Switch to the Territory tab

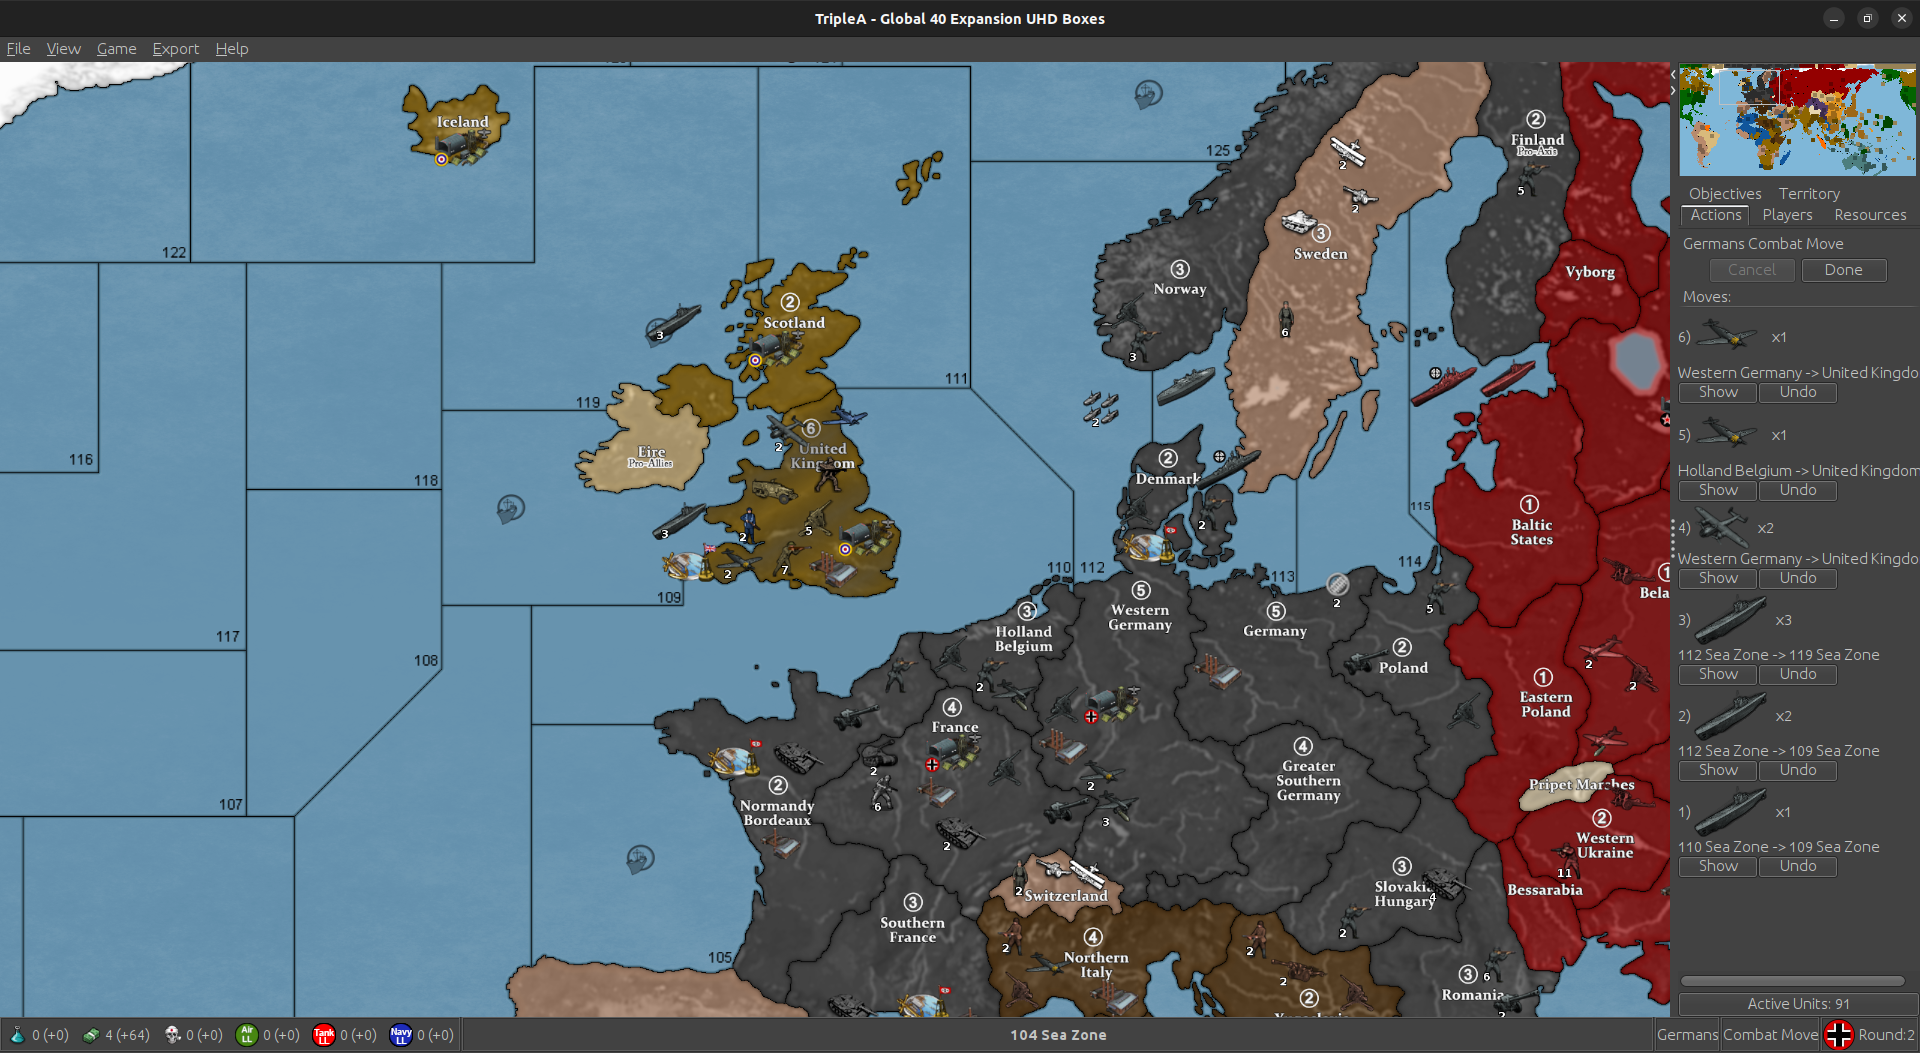(1808, 193)
